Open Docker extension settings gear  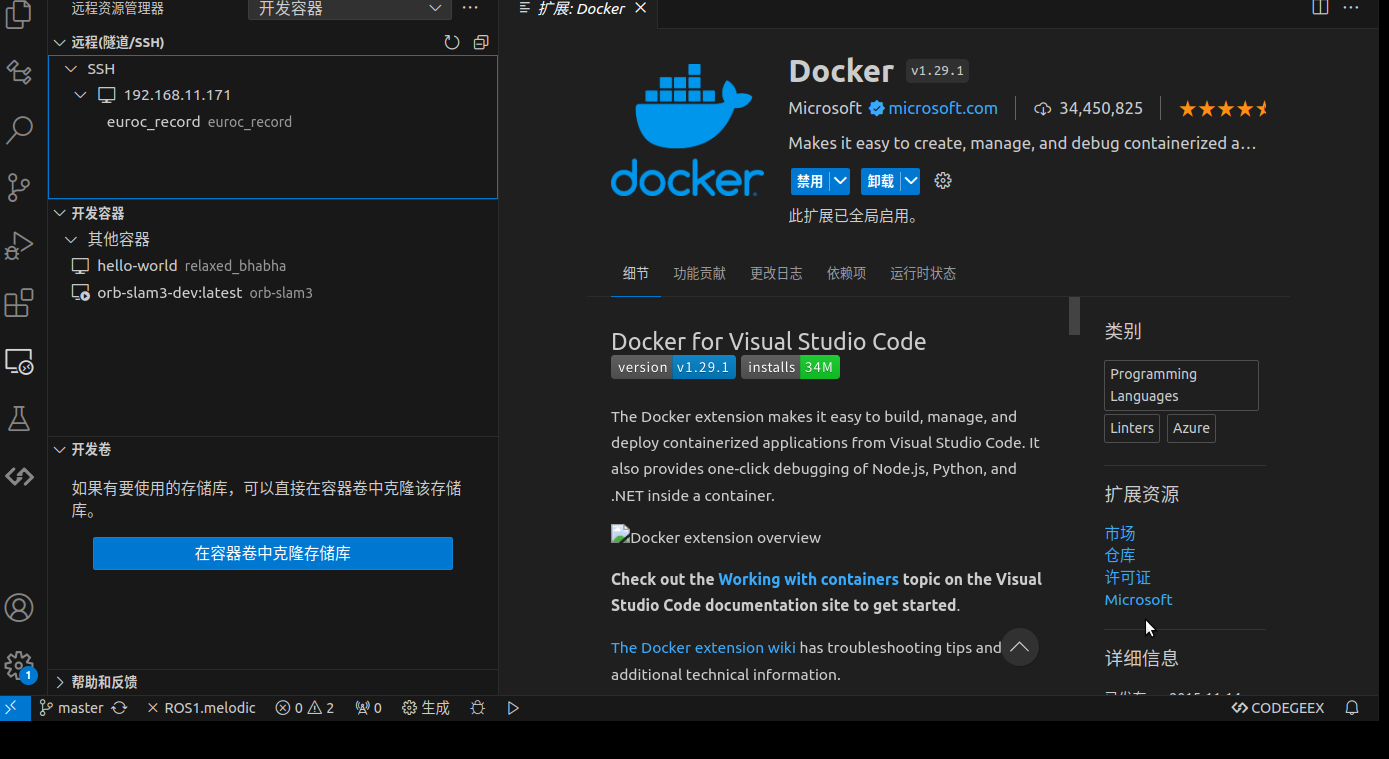(943, 181)
